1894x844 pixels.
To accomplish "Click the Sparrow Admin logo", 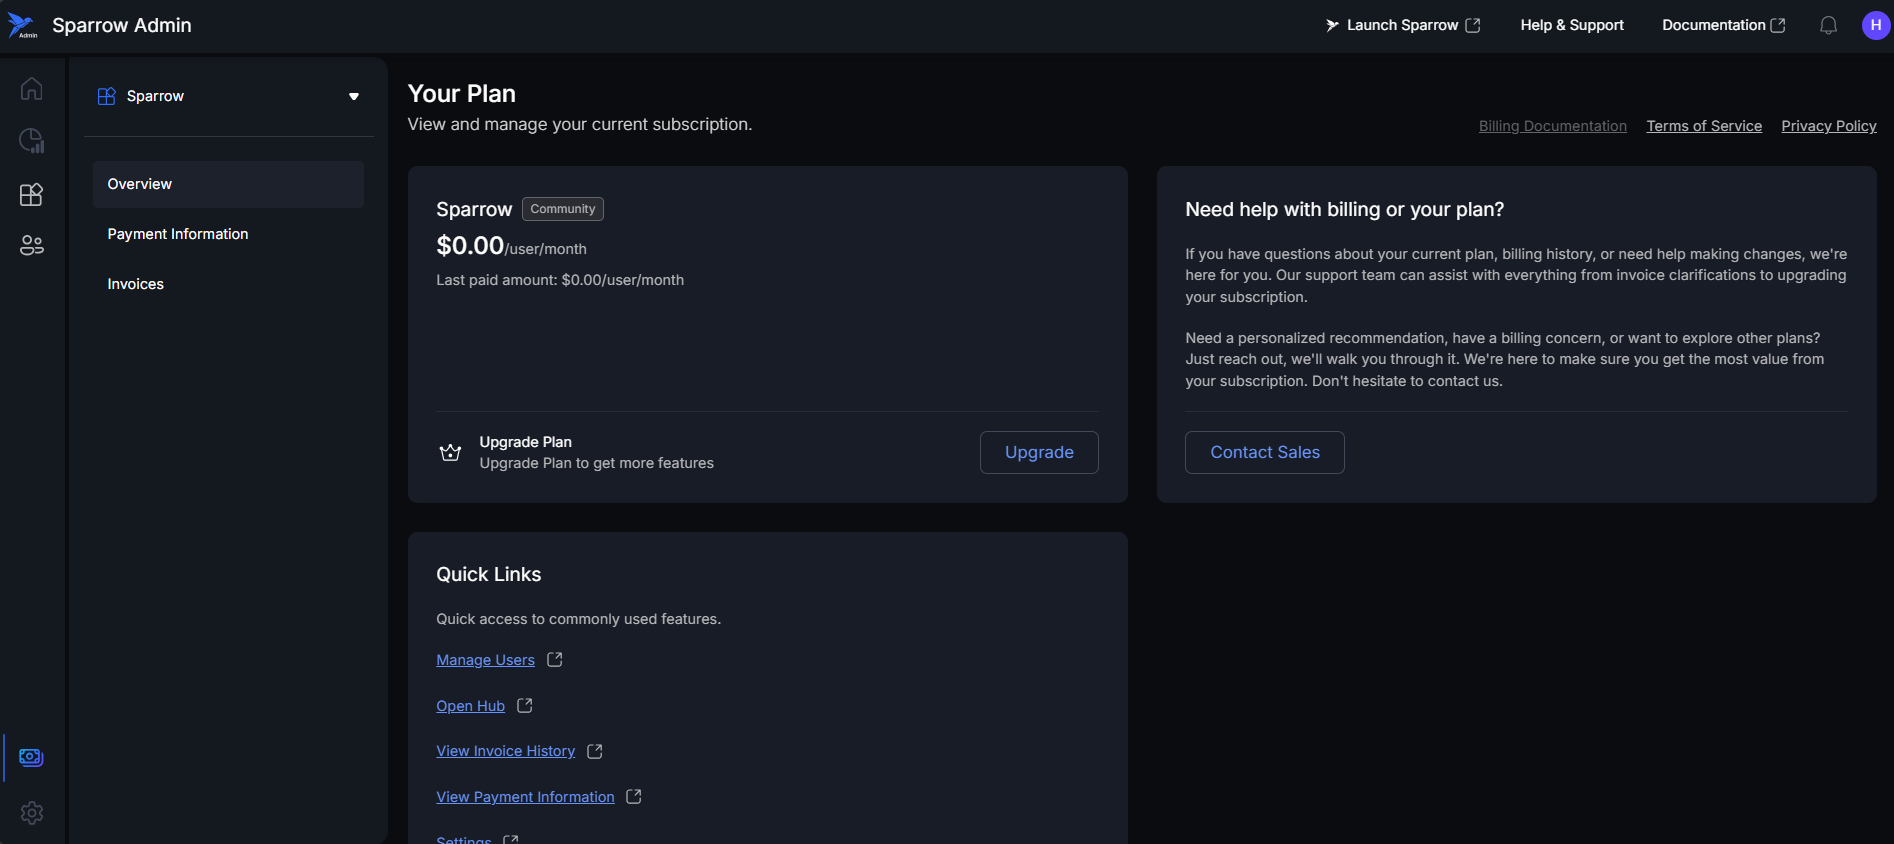I will (22, 26).
